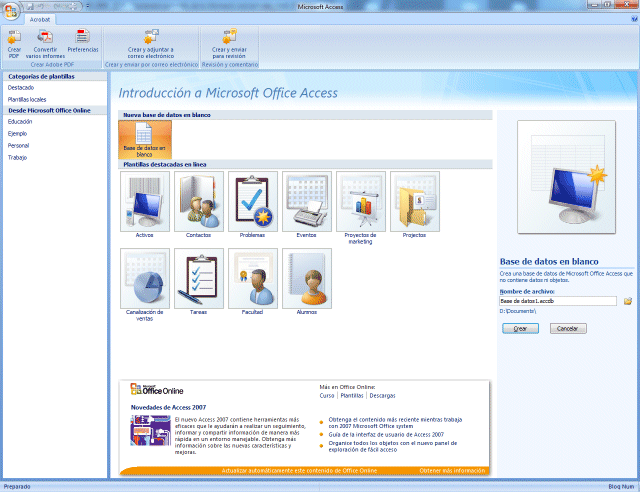
Task: Click the Nombre de archivo input field
Action: point(558,301)
